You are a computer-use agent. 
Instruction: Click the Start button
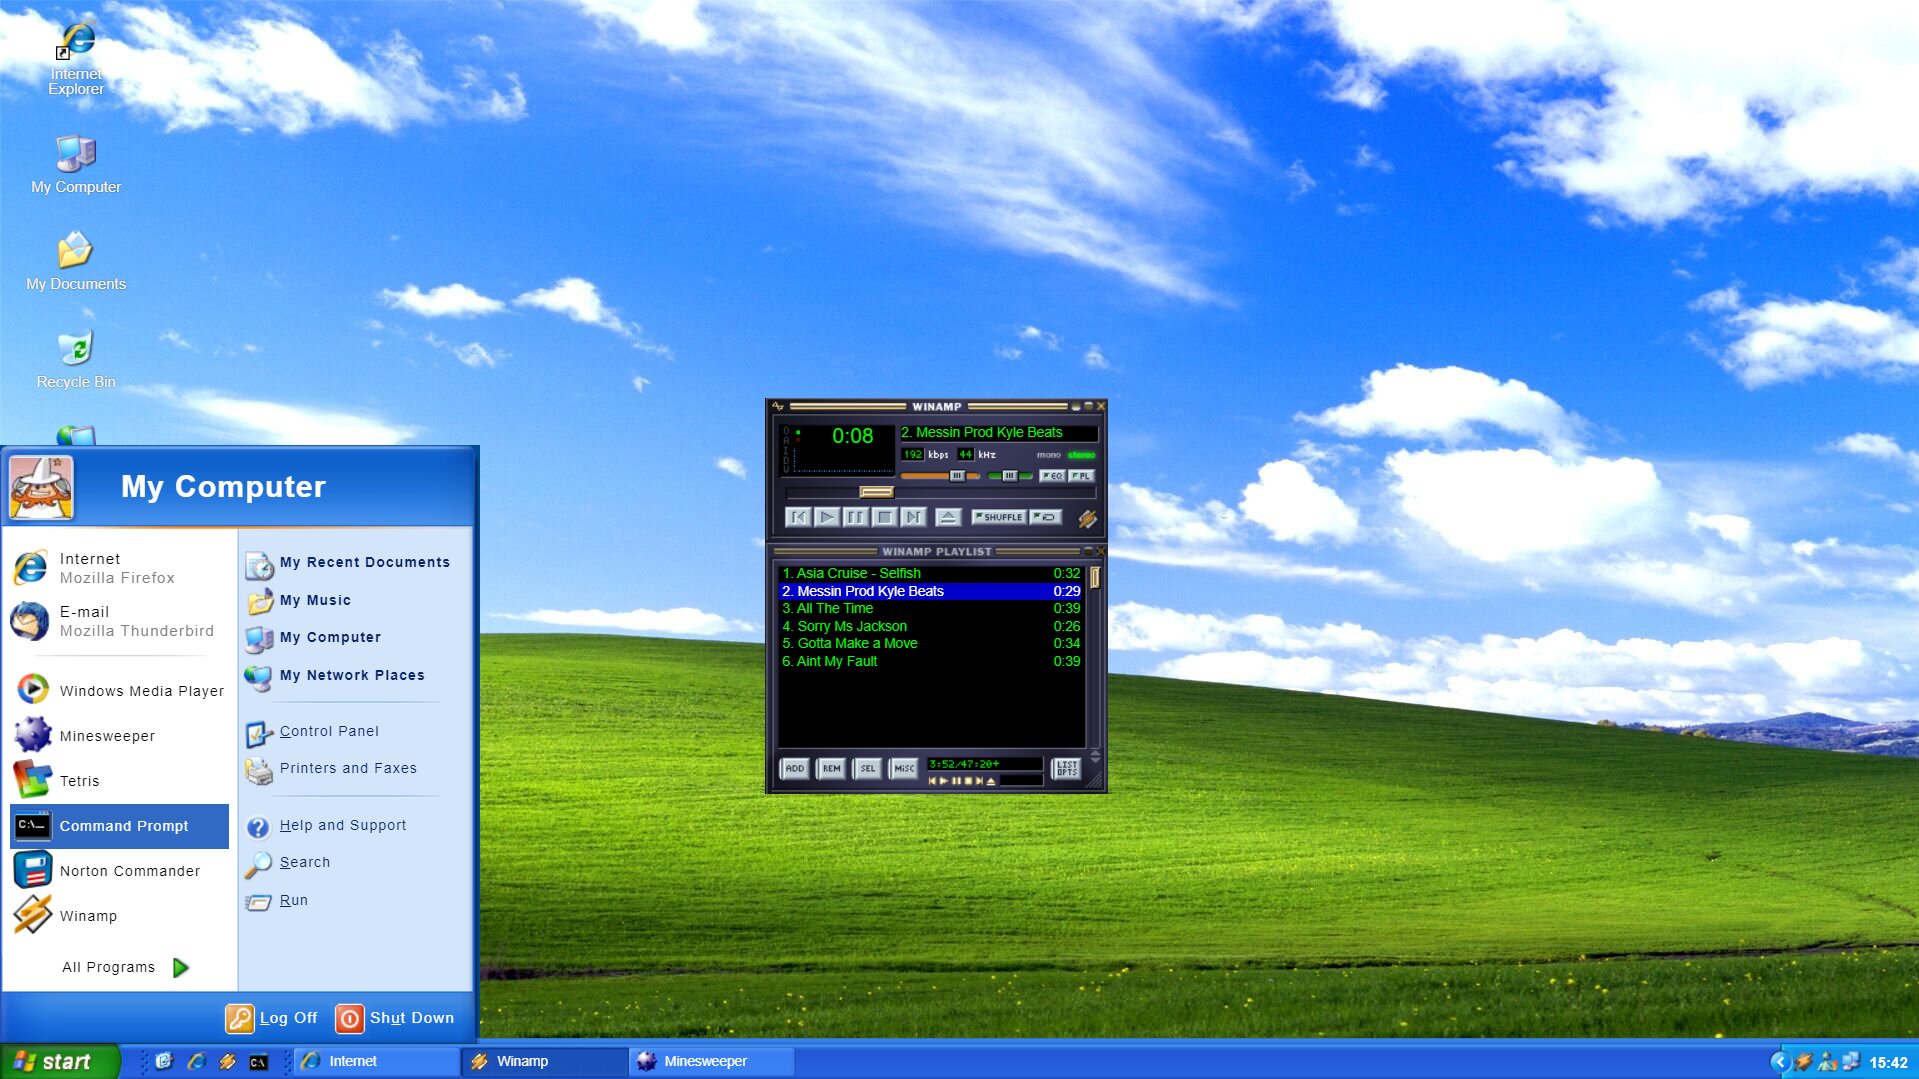point(59,1061)
